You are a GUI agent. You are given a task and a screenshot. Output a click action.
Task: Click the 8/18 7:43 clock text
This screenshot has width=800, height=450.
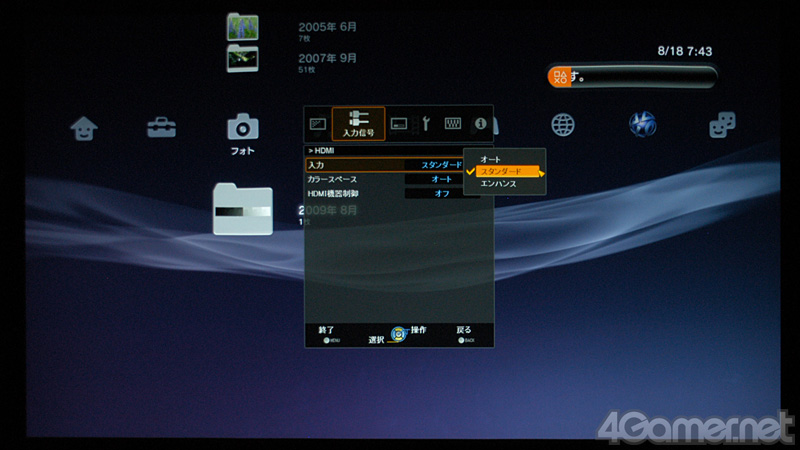click(685, 51)
